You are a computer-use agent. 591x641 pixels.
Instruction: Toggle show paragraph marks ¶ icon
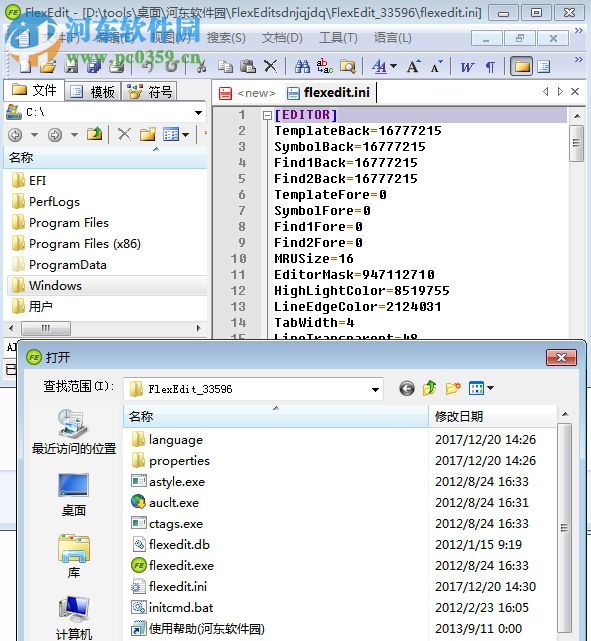[x=490, y=67]
